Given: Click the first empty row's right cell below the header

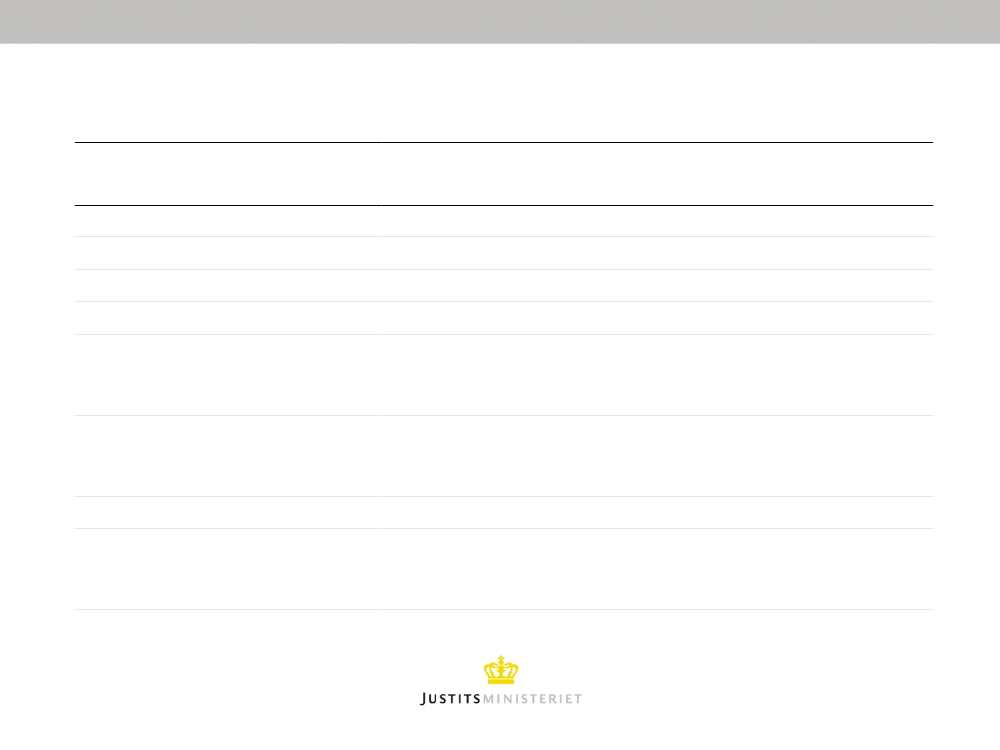Looking at the screenshot, I should click(x=657, y=221).
